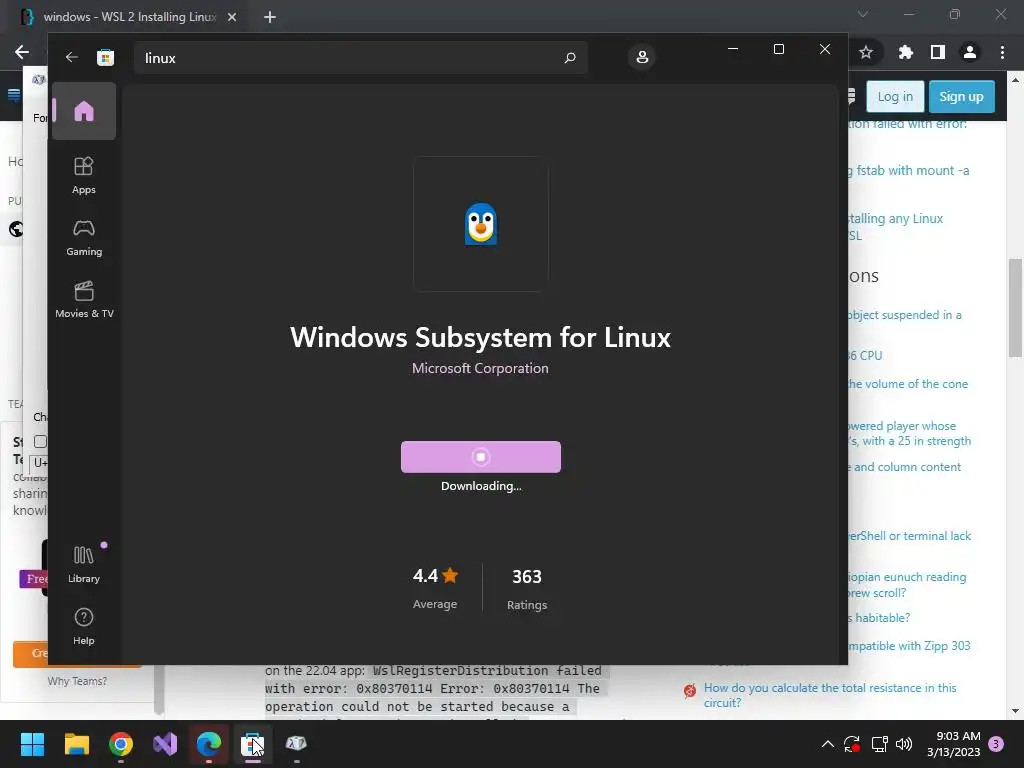Open Apps section in Store sidebar
The image size is (1024, 768).
click(x=84, y=175)
